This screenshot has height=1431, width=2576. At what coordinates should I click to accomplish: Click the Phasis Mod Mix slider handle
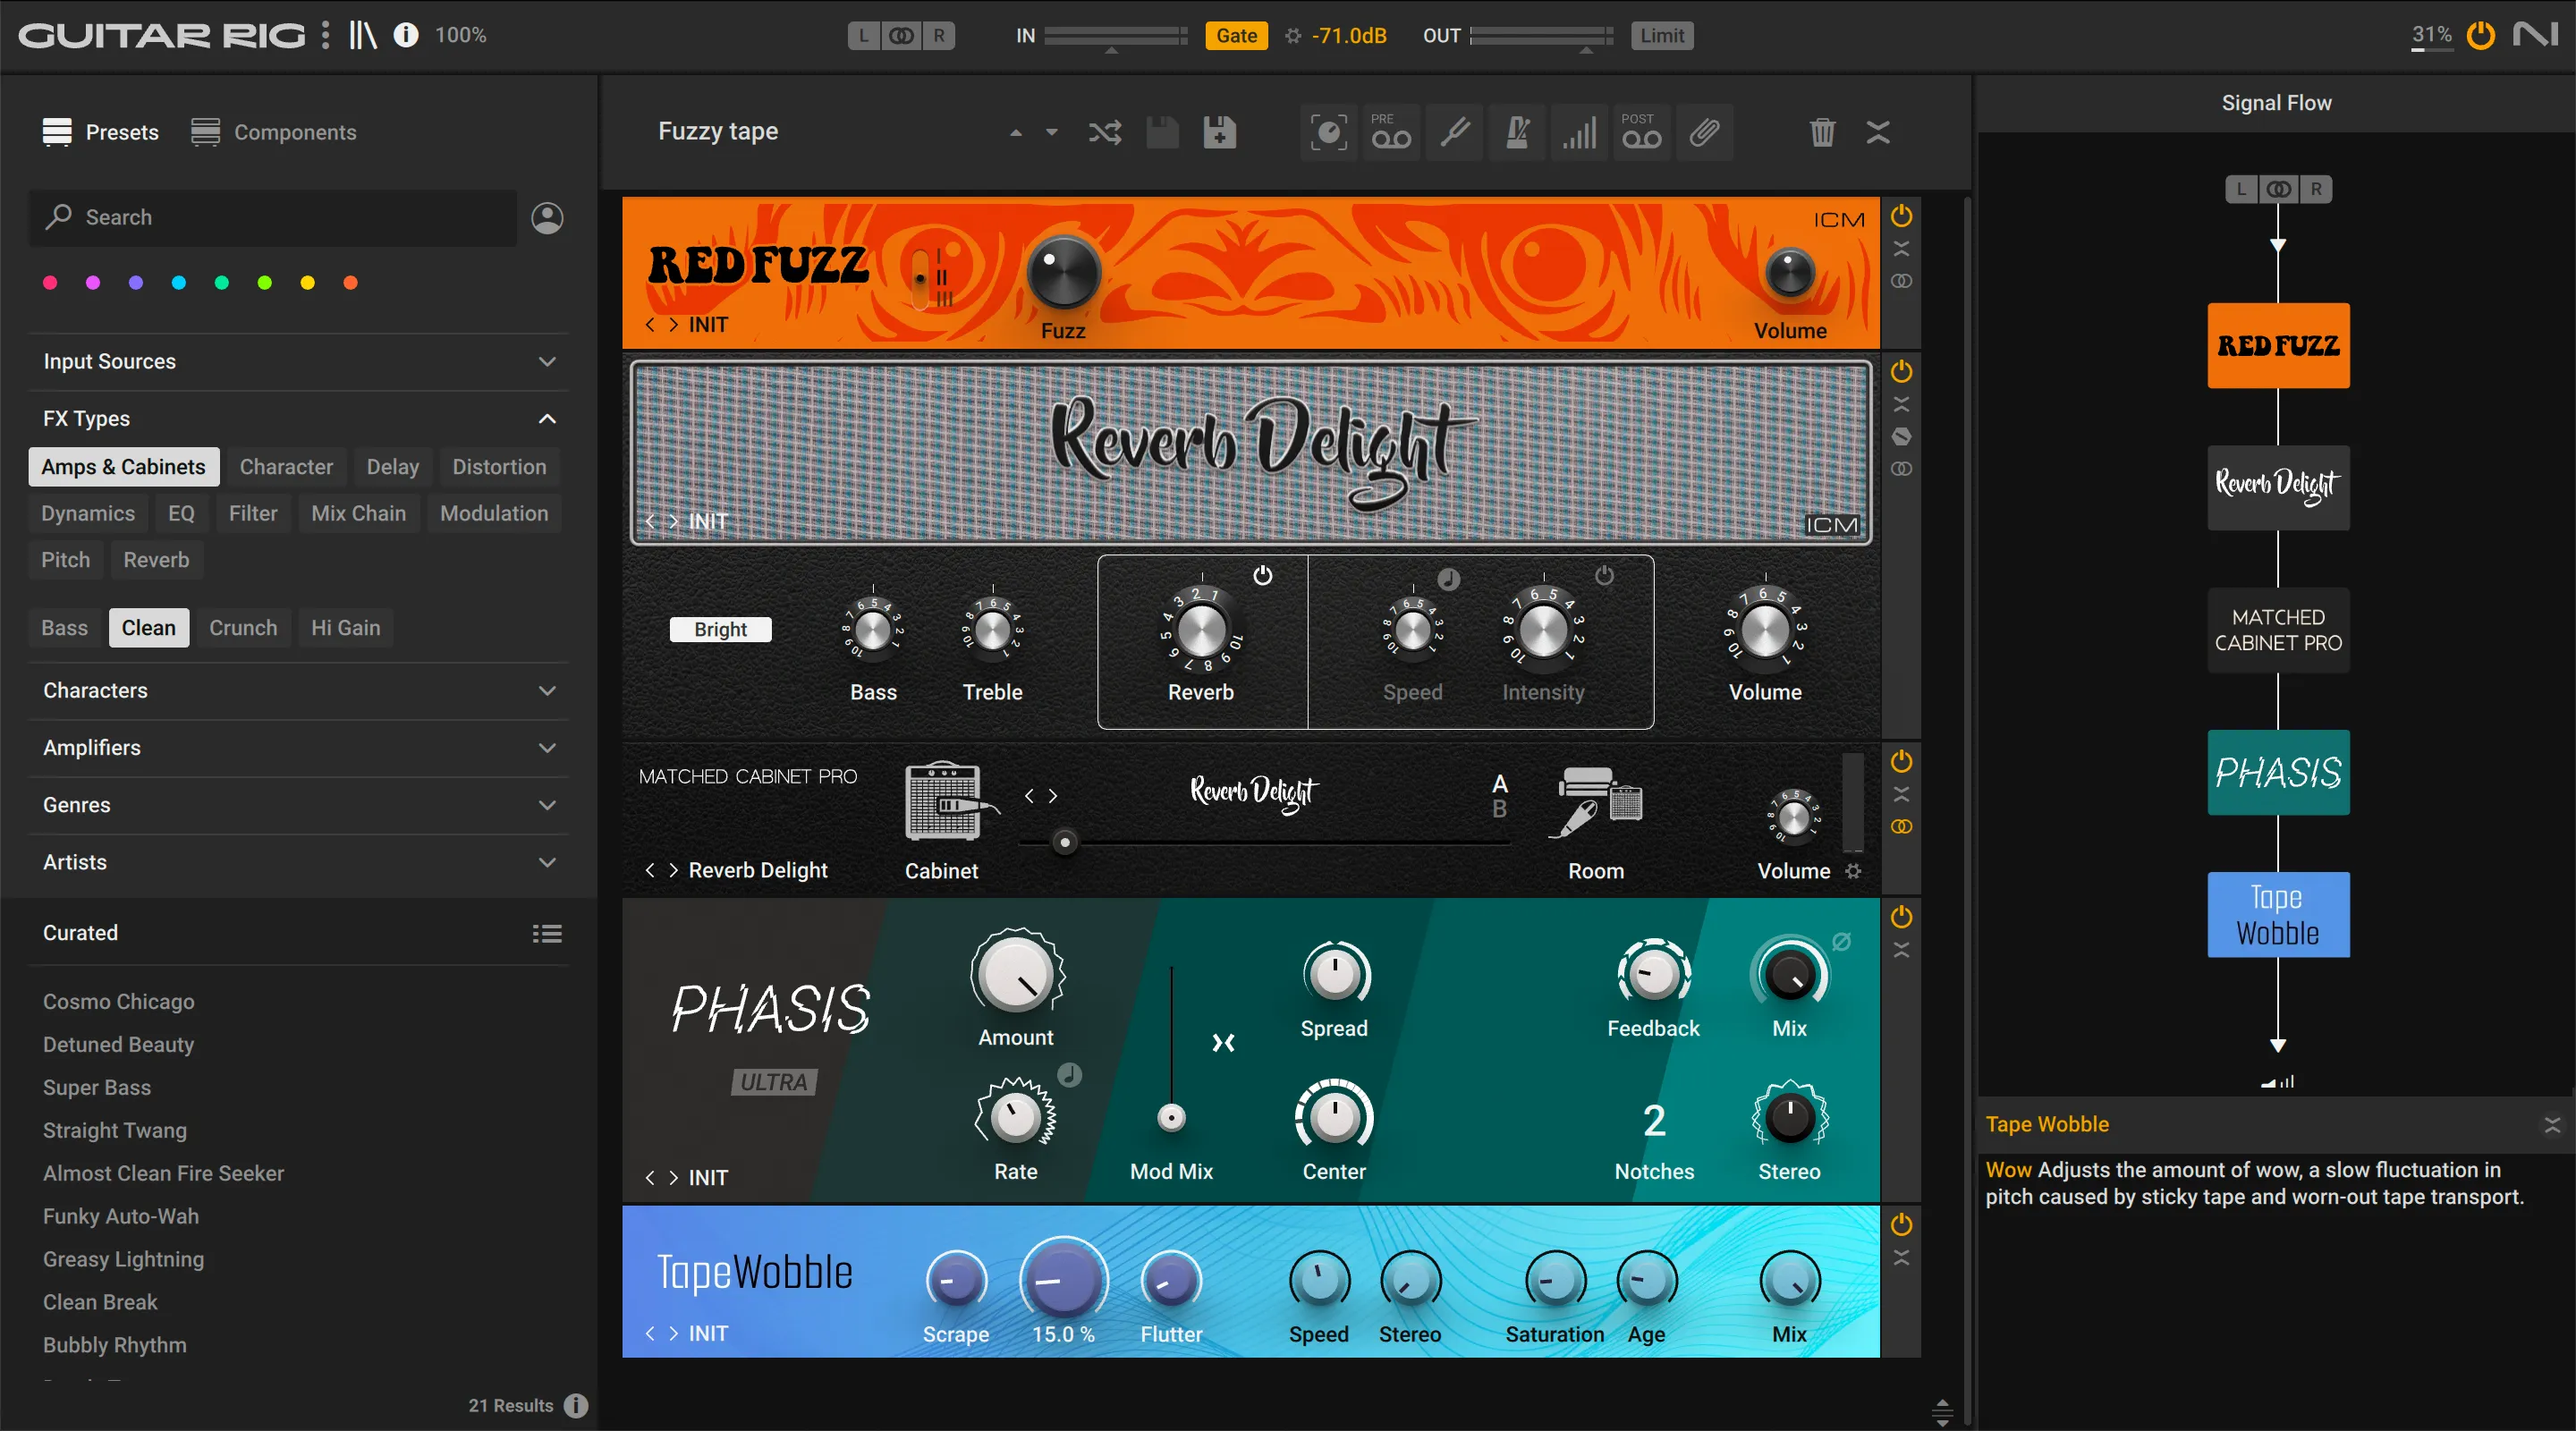pos(1171,1117)
